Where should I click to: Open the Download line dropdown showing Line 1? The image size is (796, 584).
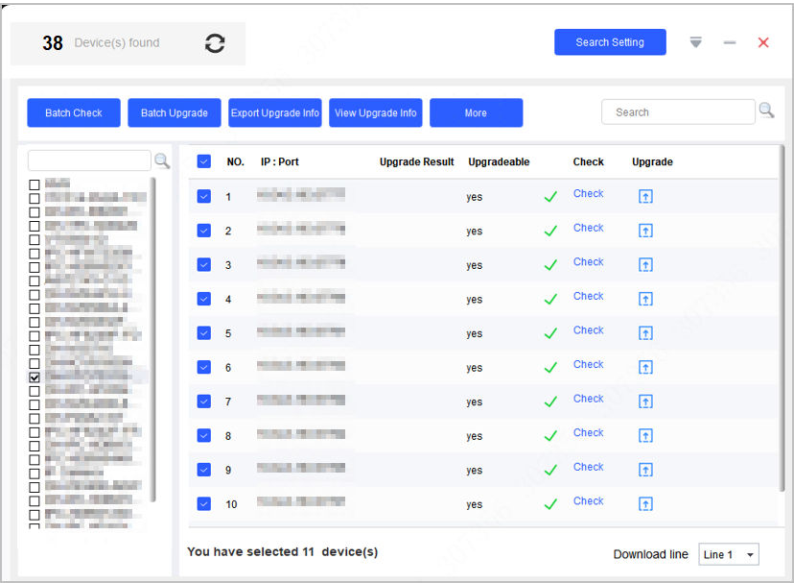(x=728, y=555)
